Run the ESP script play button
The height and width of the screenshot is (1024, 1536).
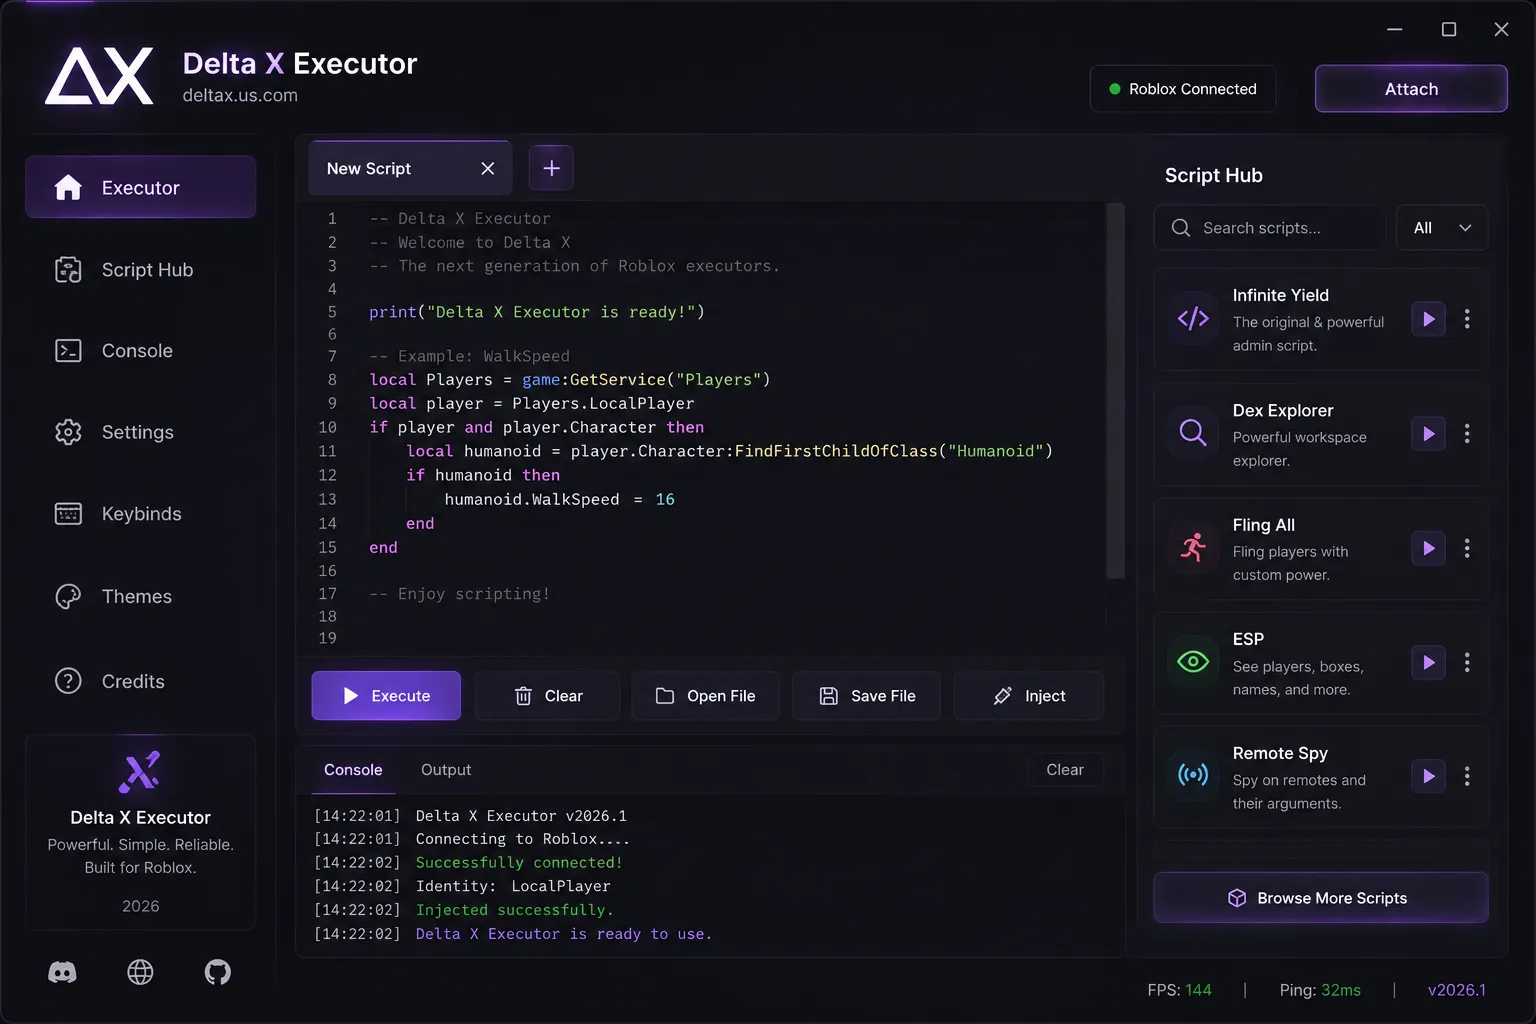[x=1428, y=662]
